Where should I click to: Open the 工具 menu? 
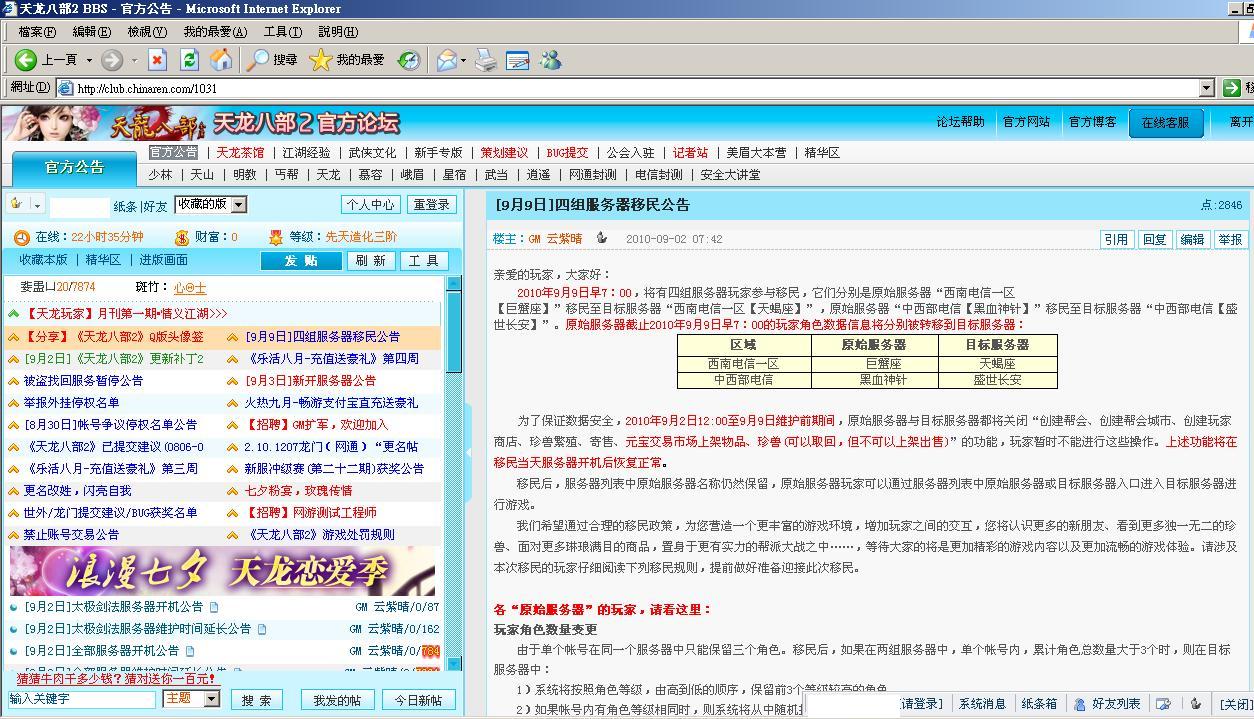(283, 32)
